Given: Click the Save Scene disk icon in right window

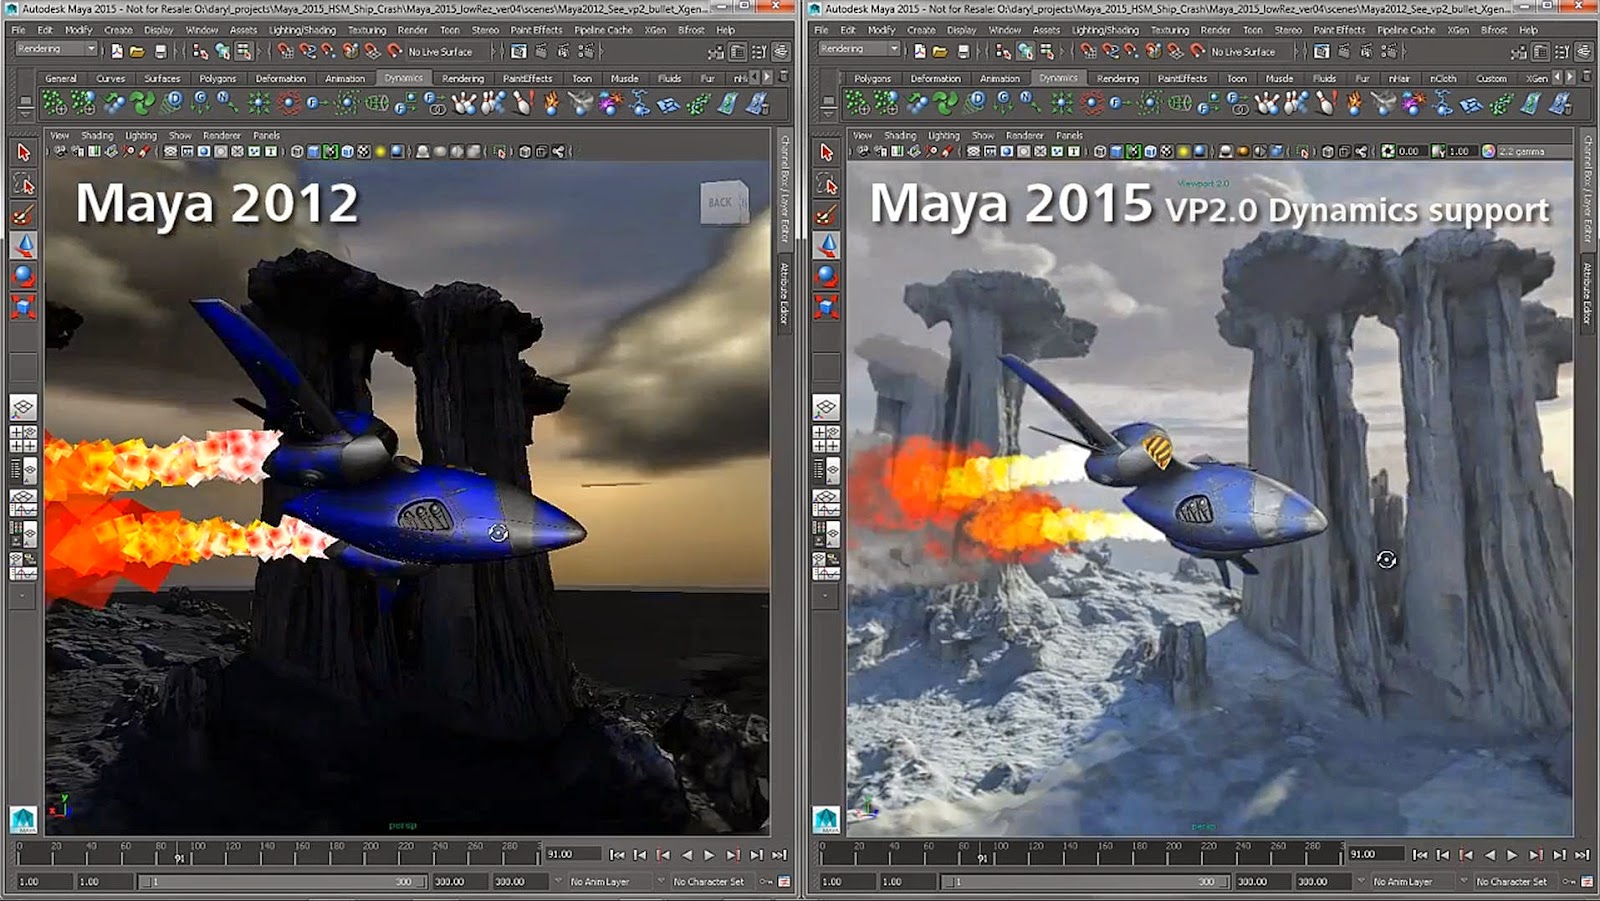Looking at the screenshot, I should point(963,51).
